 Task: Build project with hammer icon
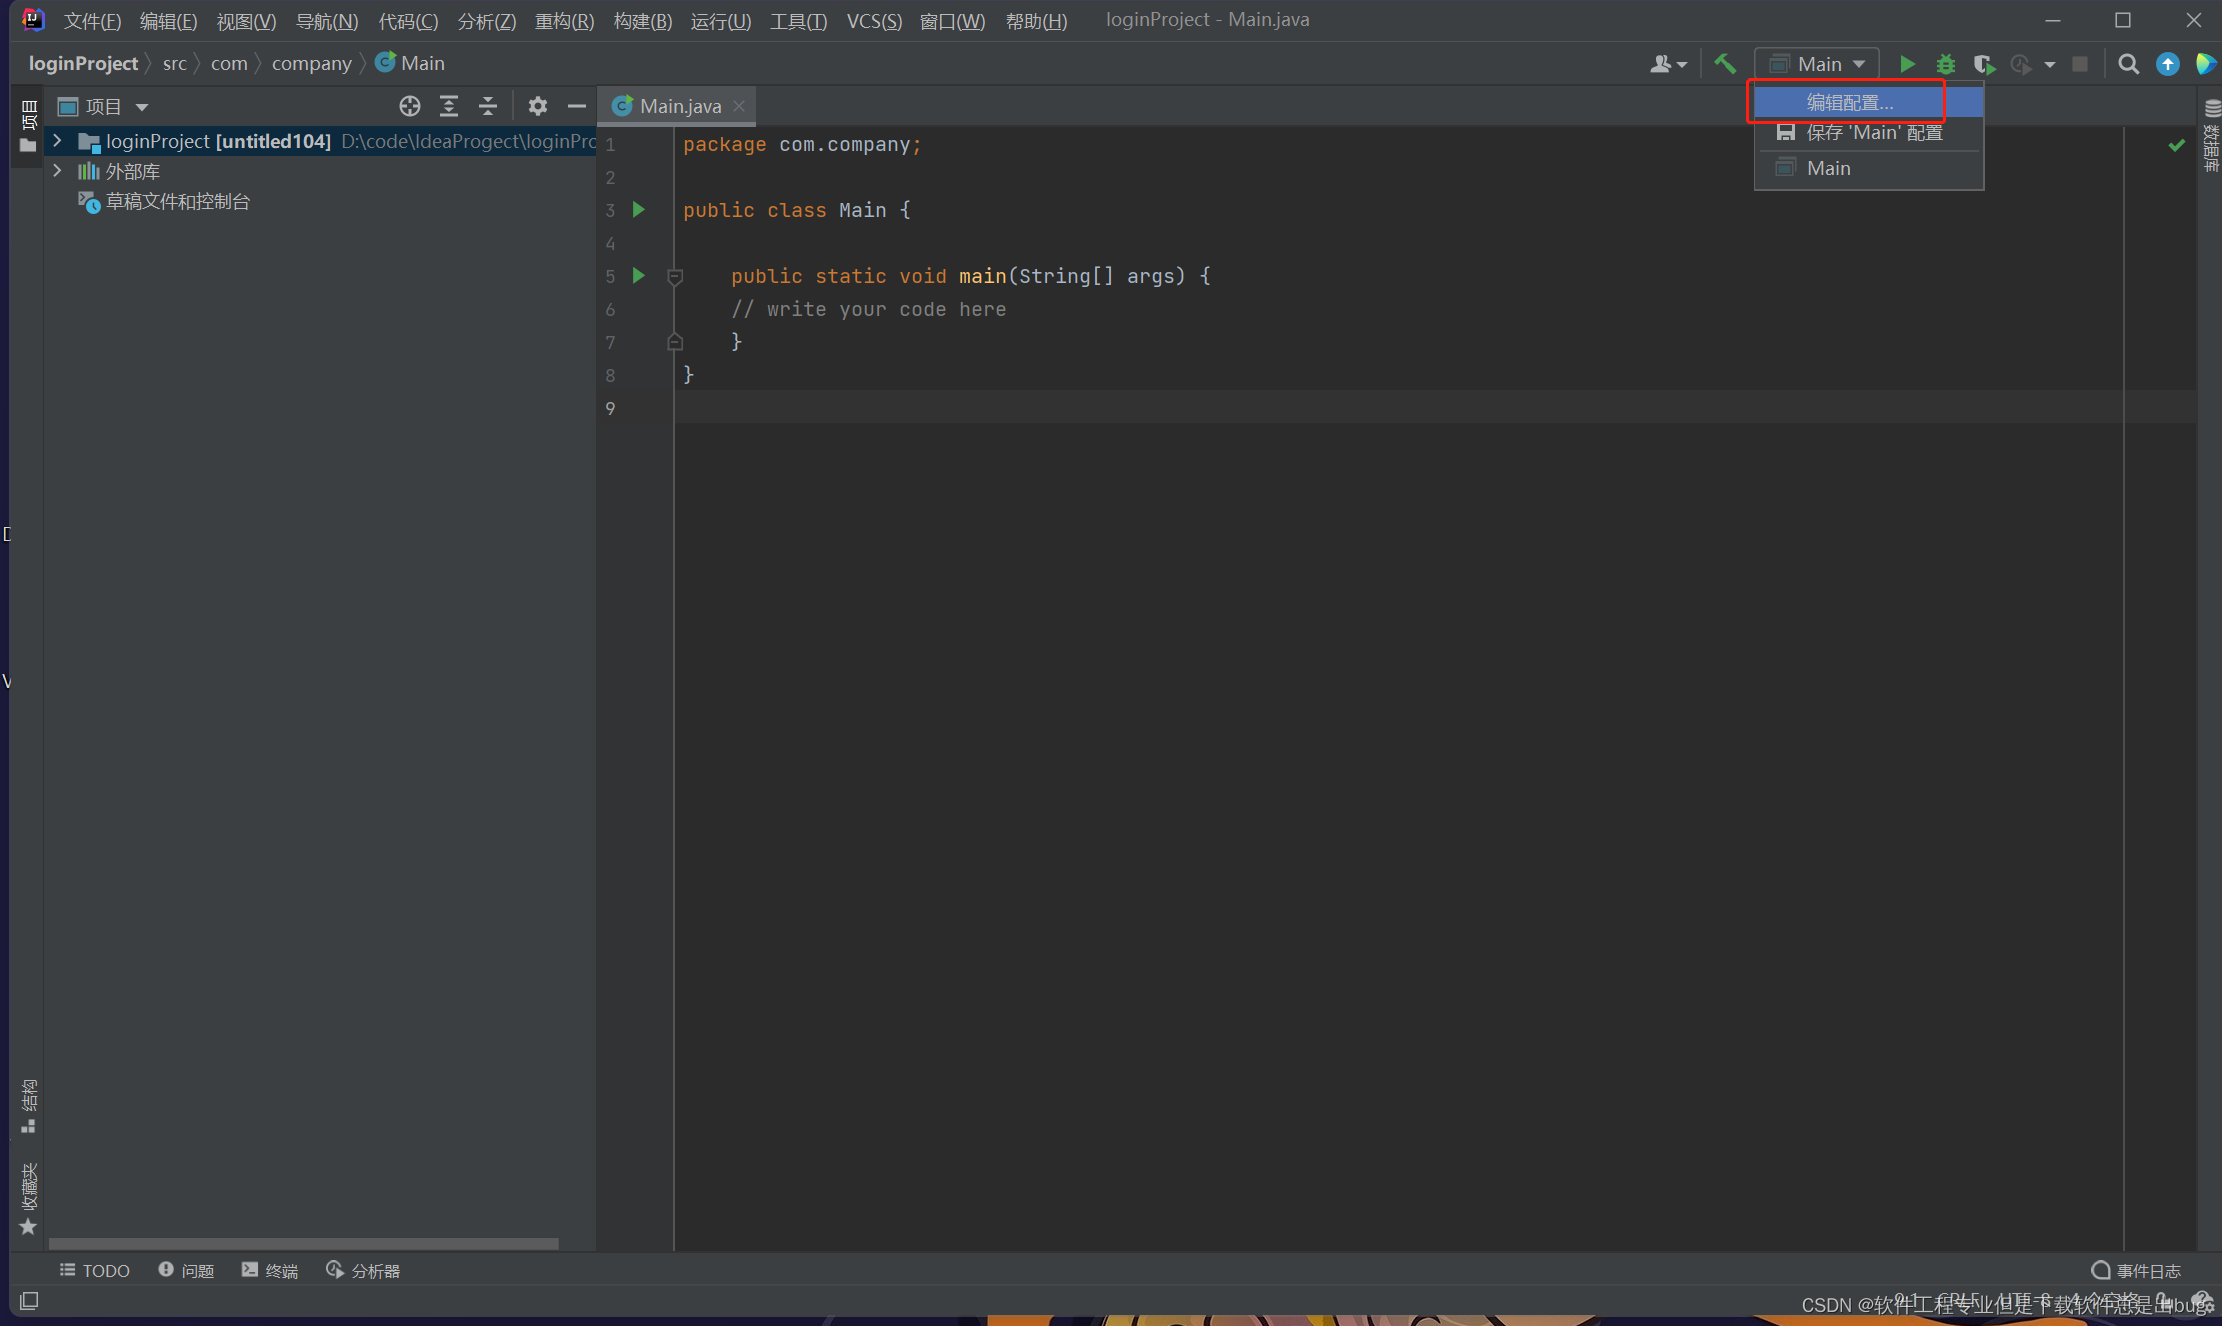pyautogui.click(x=1725, y=64)
